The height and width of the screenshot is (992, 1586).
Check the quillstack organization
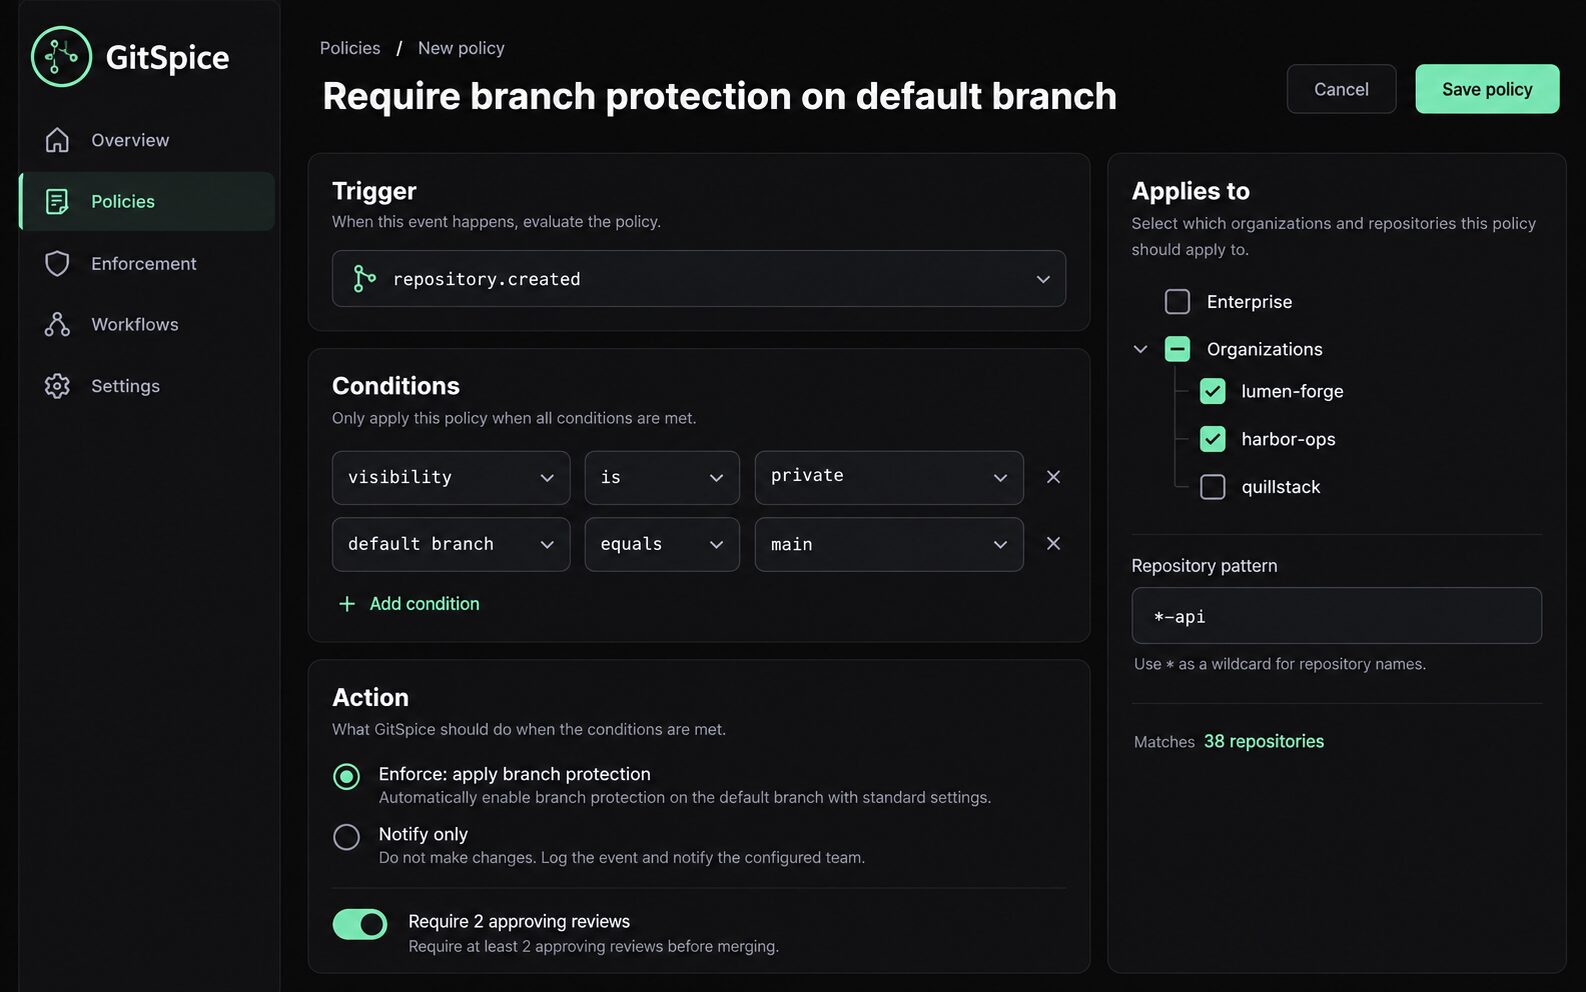[1212, 487]
